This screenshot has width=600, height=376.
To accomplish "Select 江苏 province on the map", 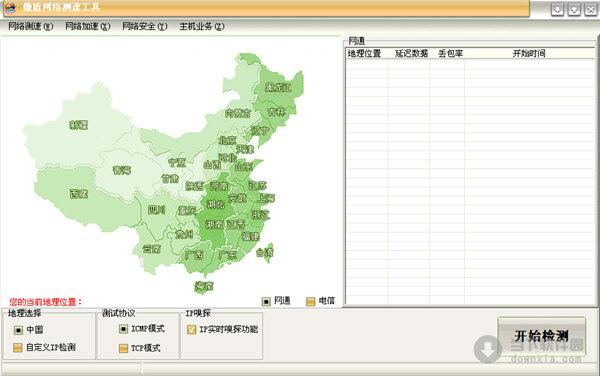I will 258,186.
